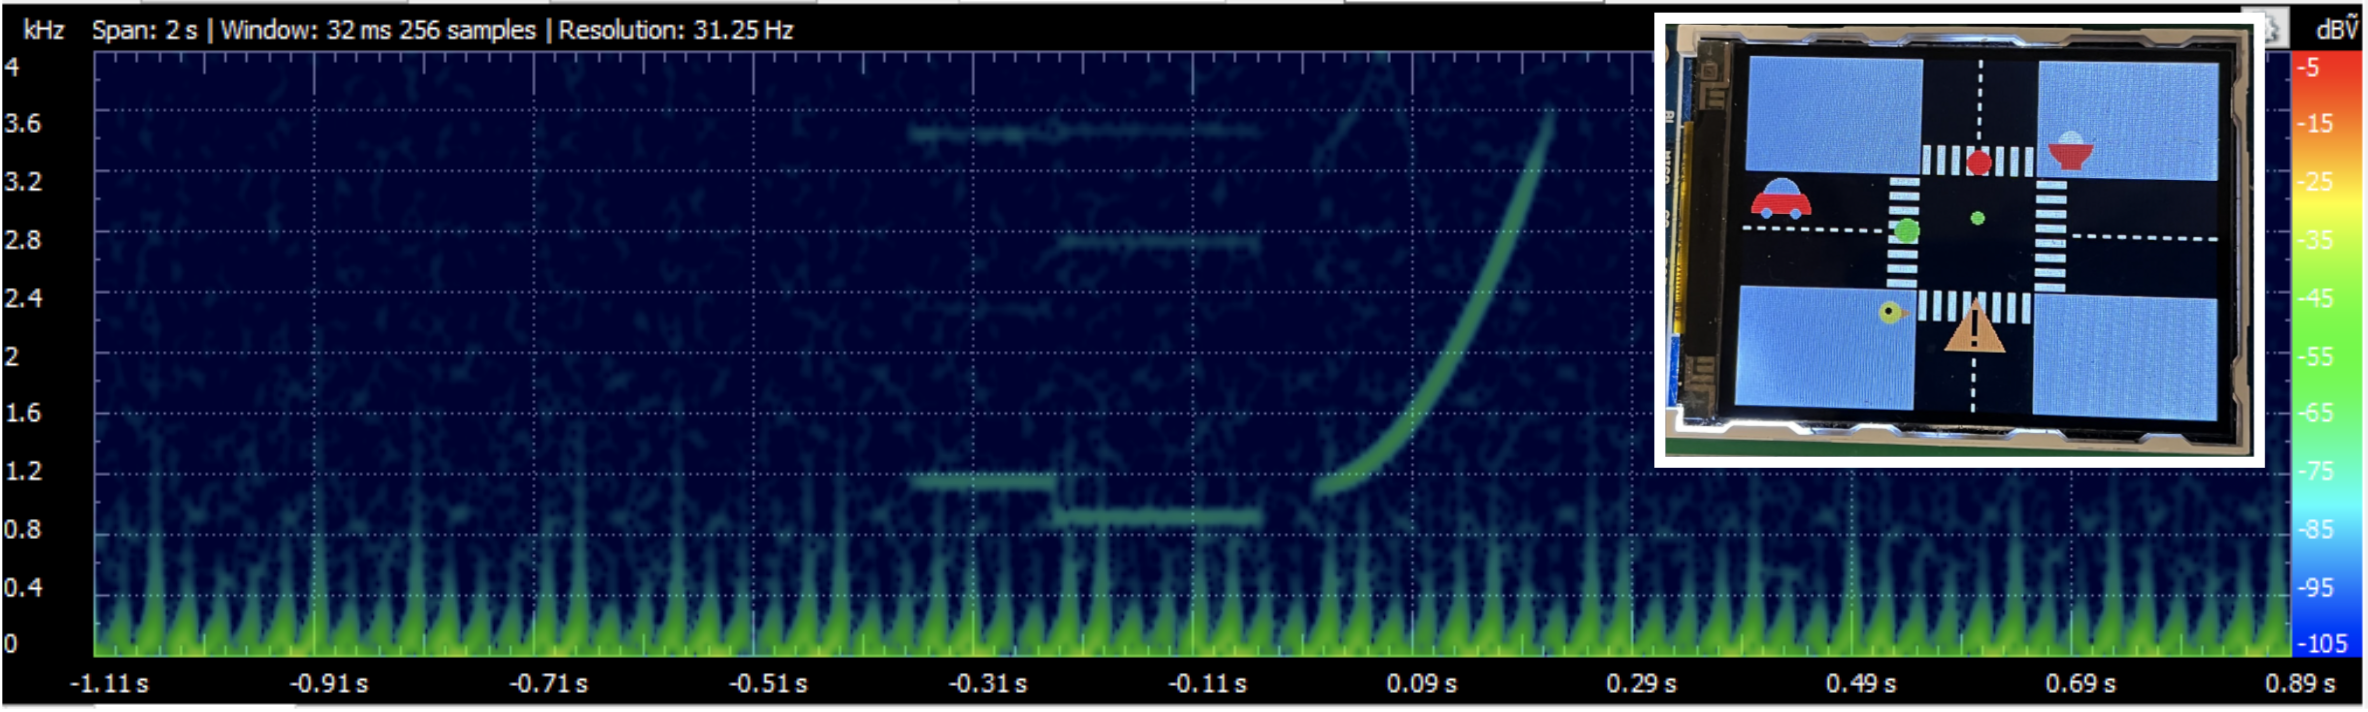Click the large green light on left crosswalk
The height and width of the screenshot is (712, 2368).
1907,231
